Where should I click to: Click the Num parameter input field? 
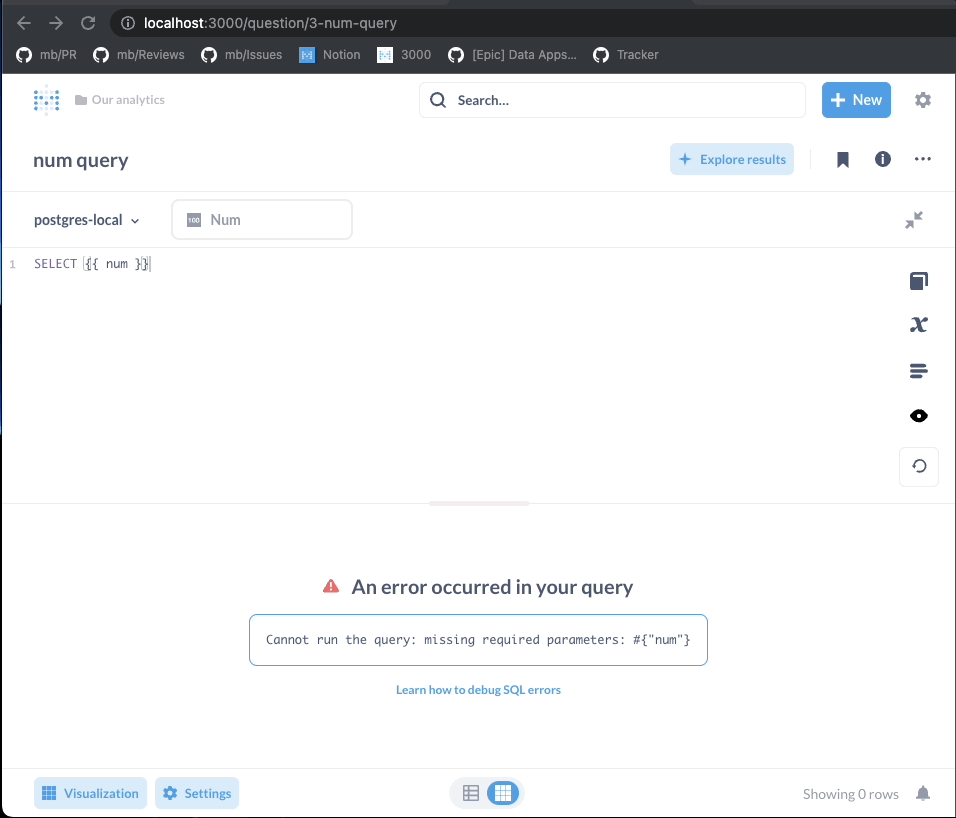[x=261, y=219]
